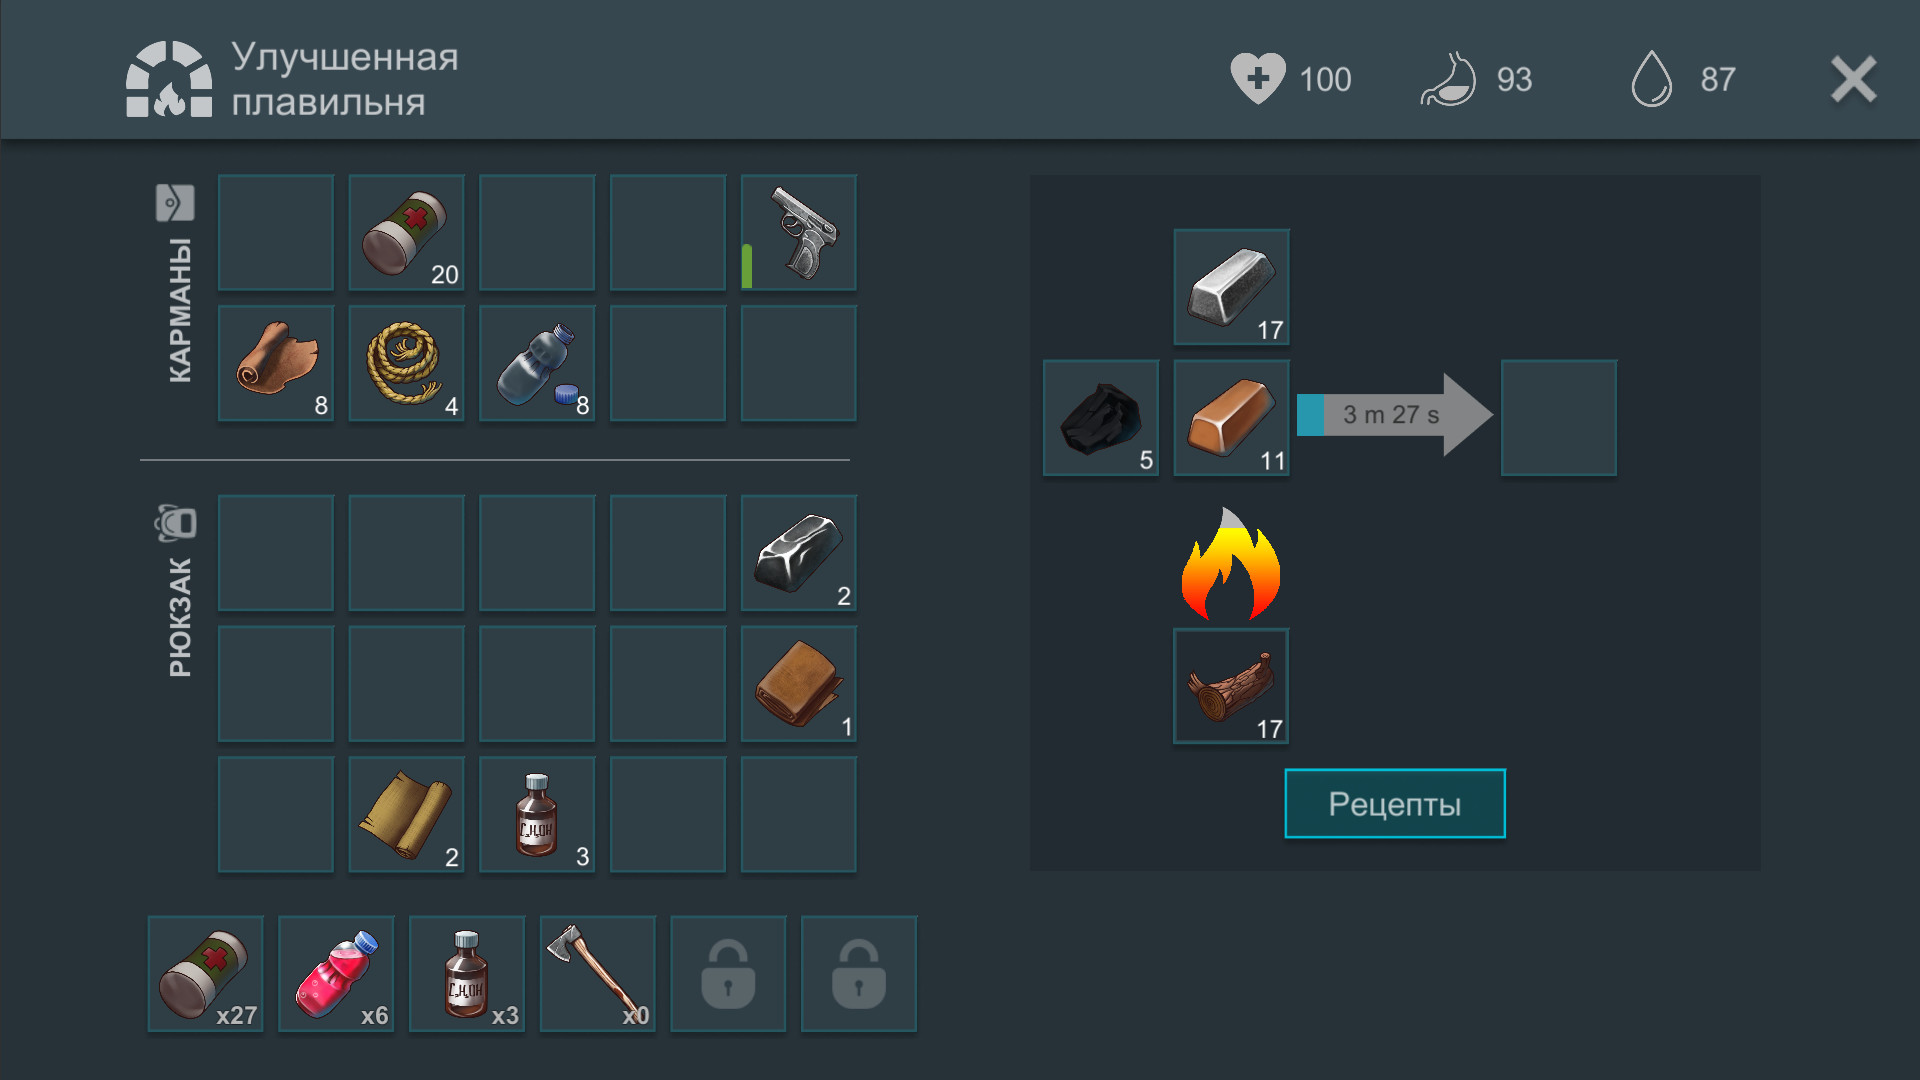This screenshot has width=1920, height=1080.
Task: Select the alcohol bottle in backpack
Action: pyautogui.click(x=537, y=815)
